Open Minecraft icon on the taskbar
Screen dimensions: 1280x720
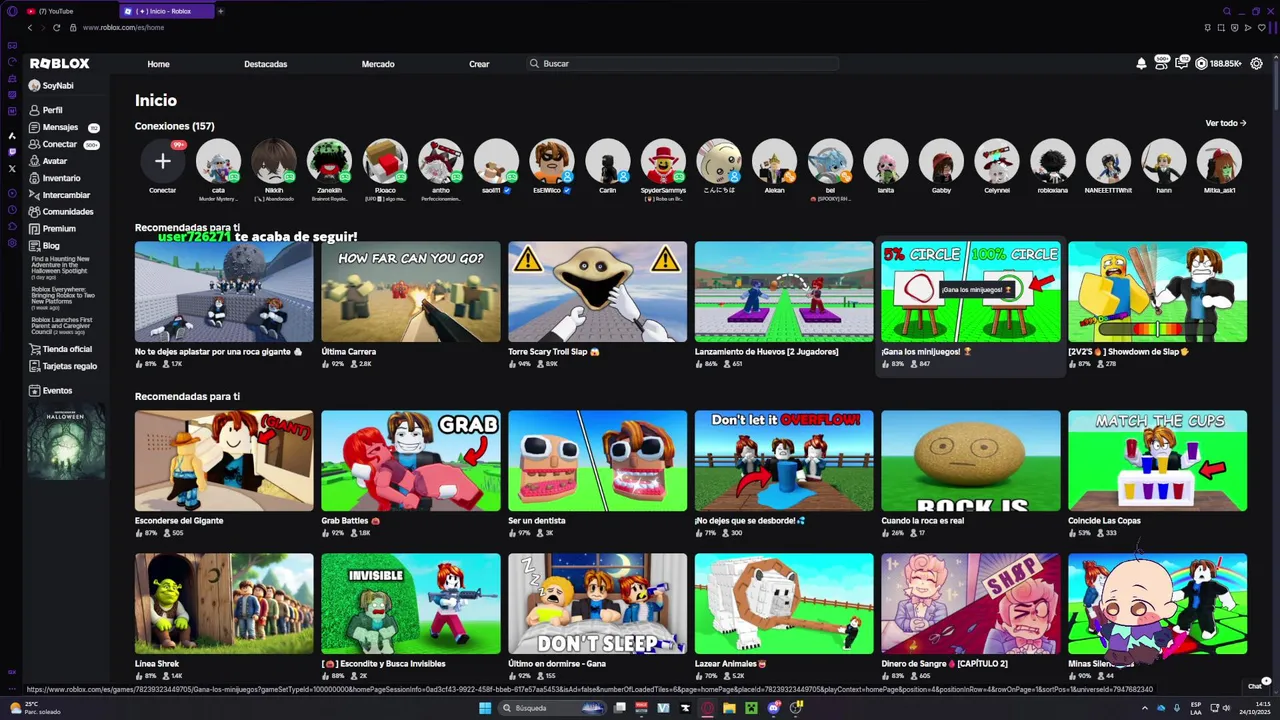click(751, 708)
